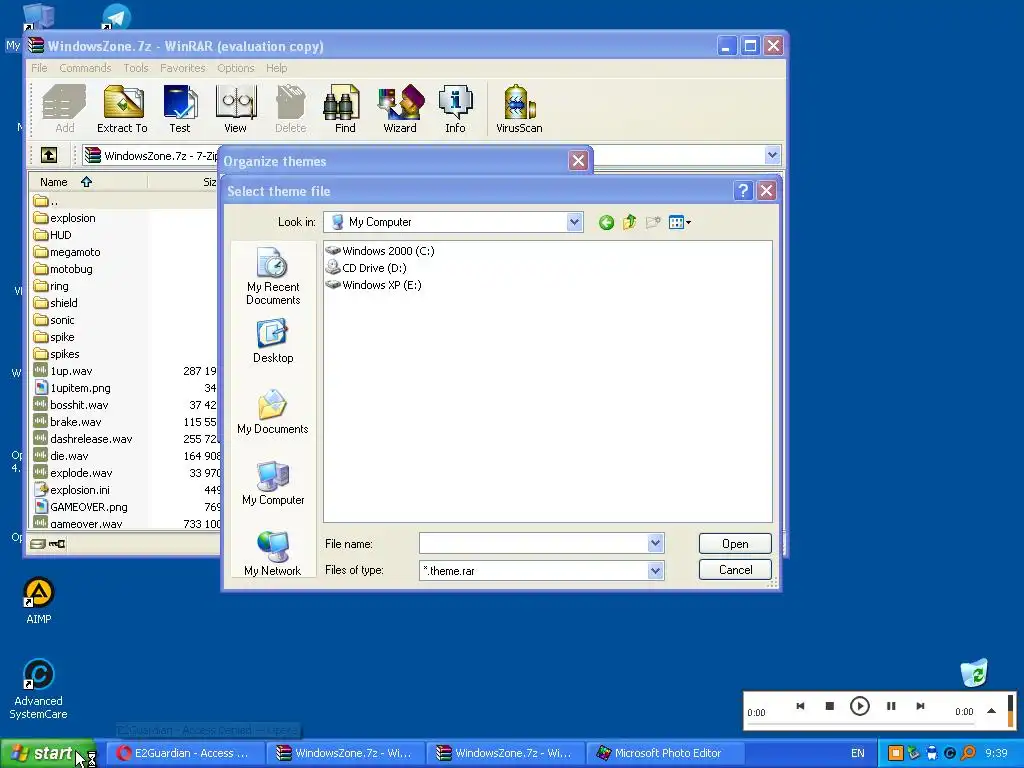The width and height of the screenshot is (1024, 768).
Task: Open the File menu in WinRAR
Action: pyautogui.click(x=39, y=68)
